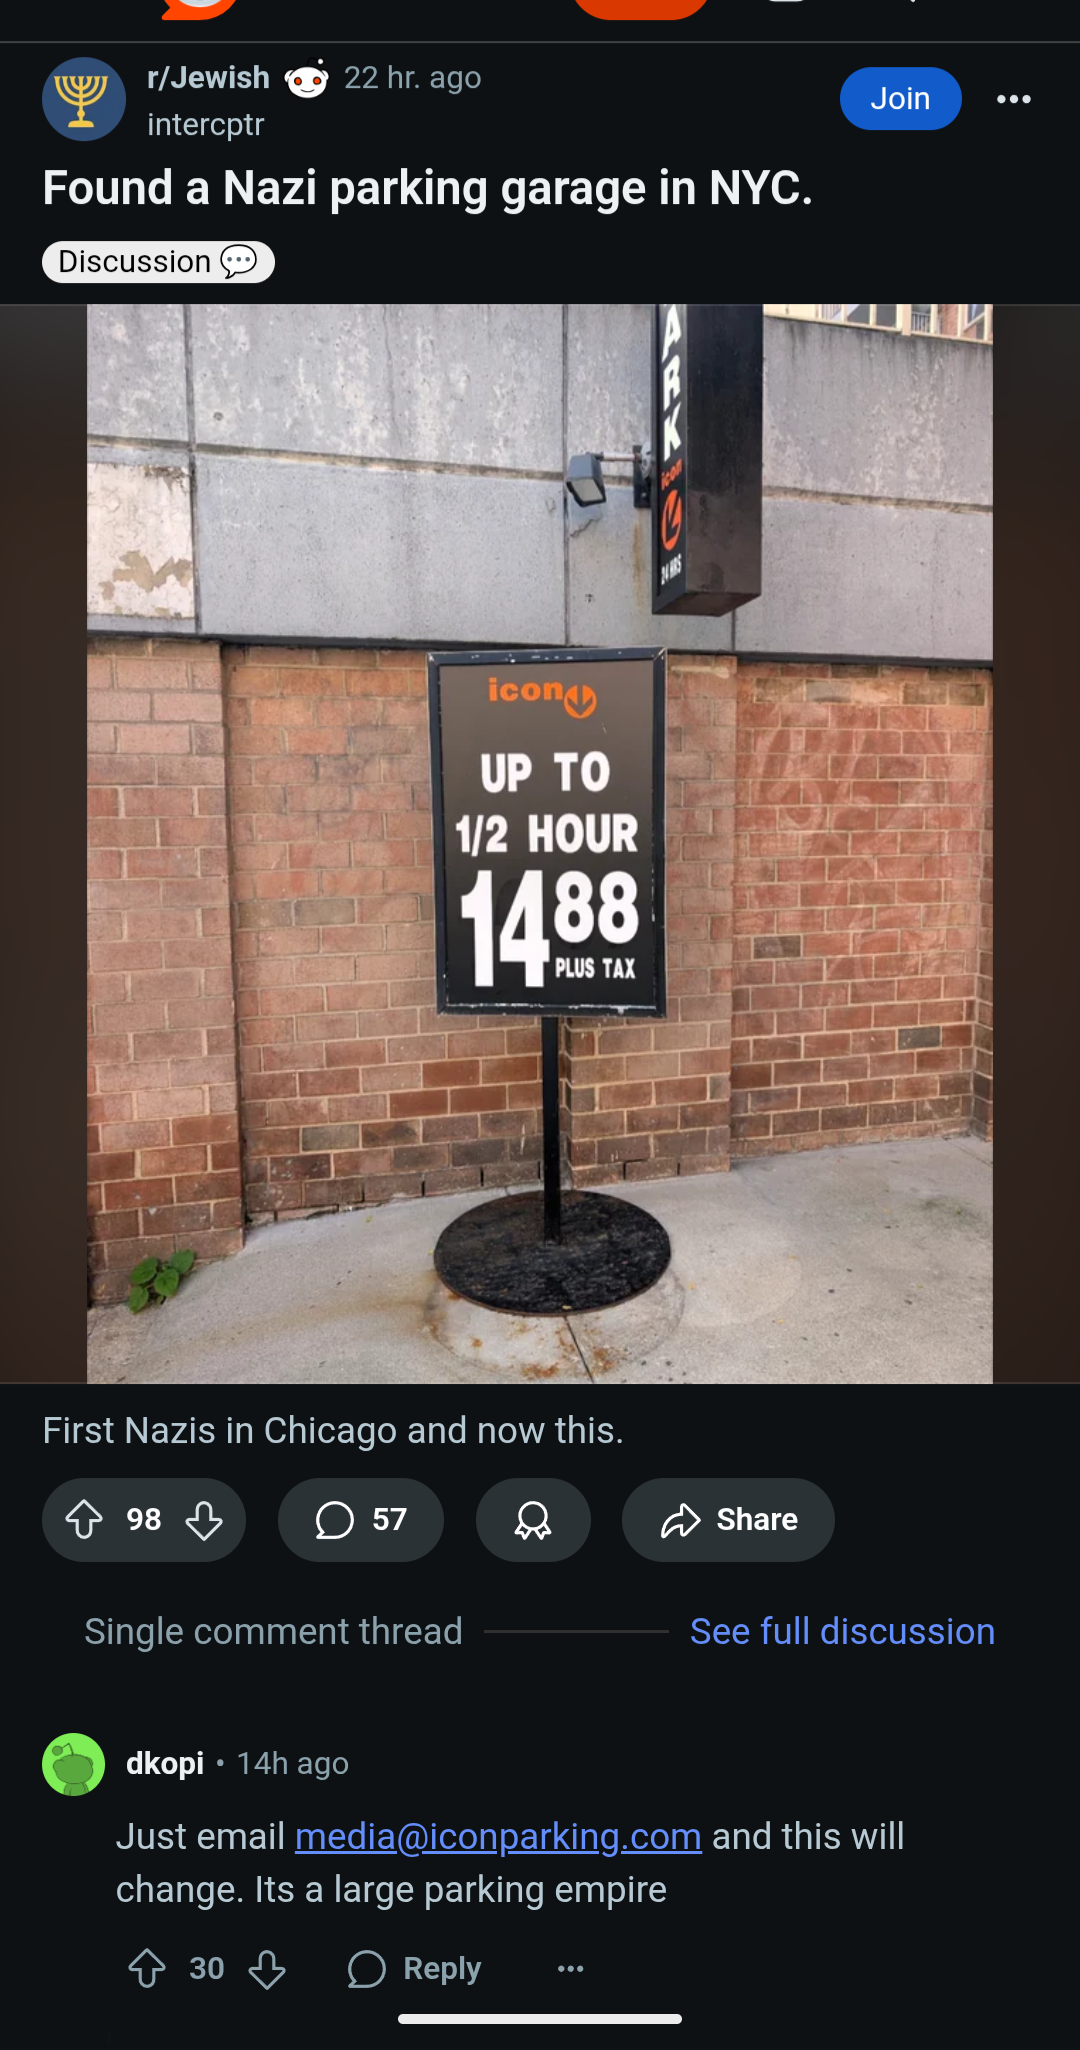This screenshot has width=1080, height=2050.
Task: Open the 57 comments on the post
Action: 360,1520
